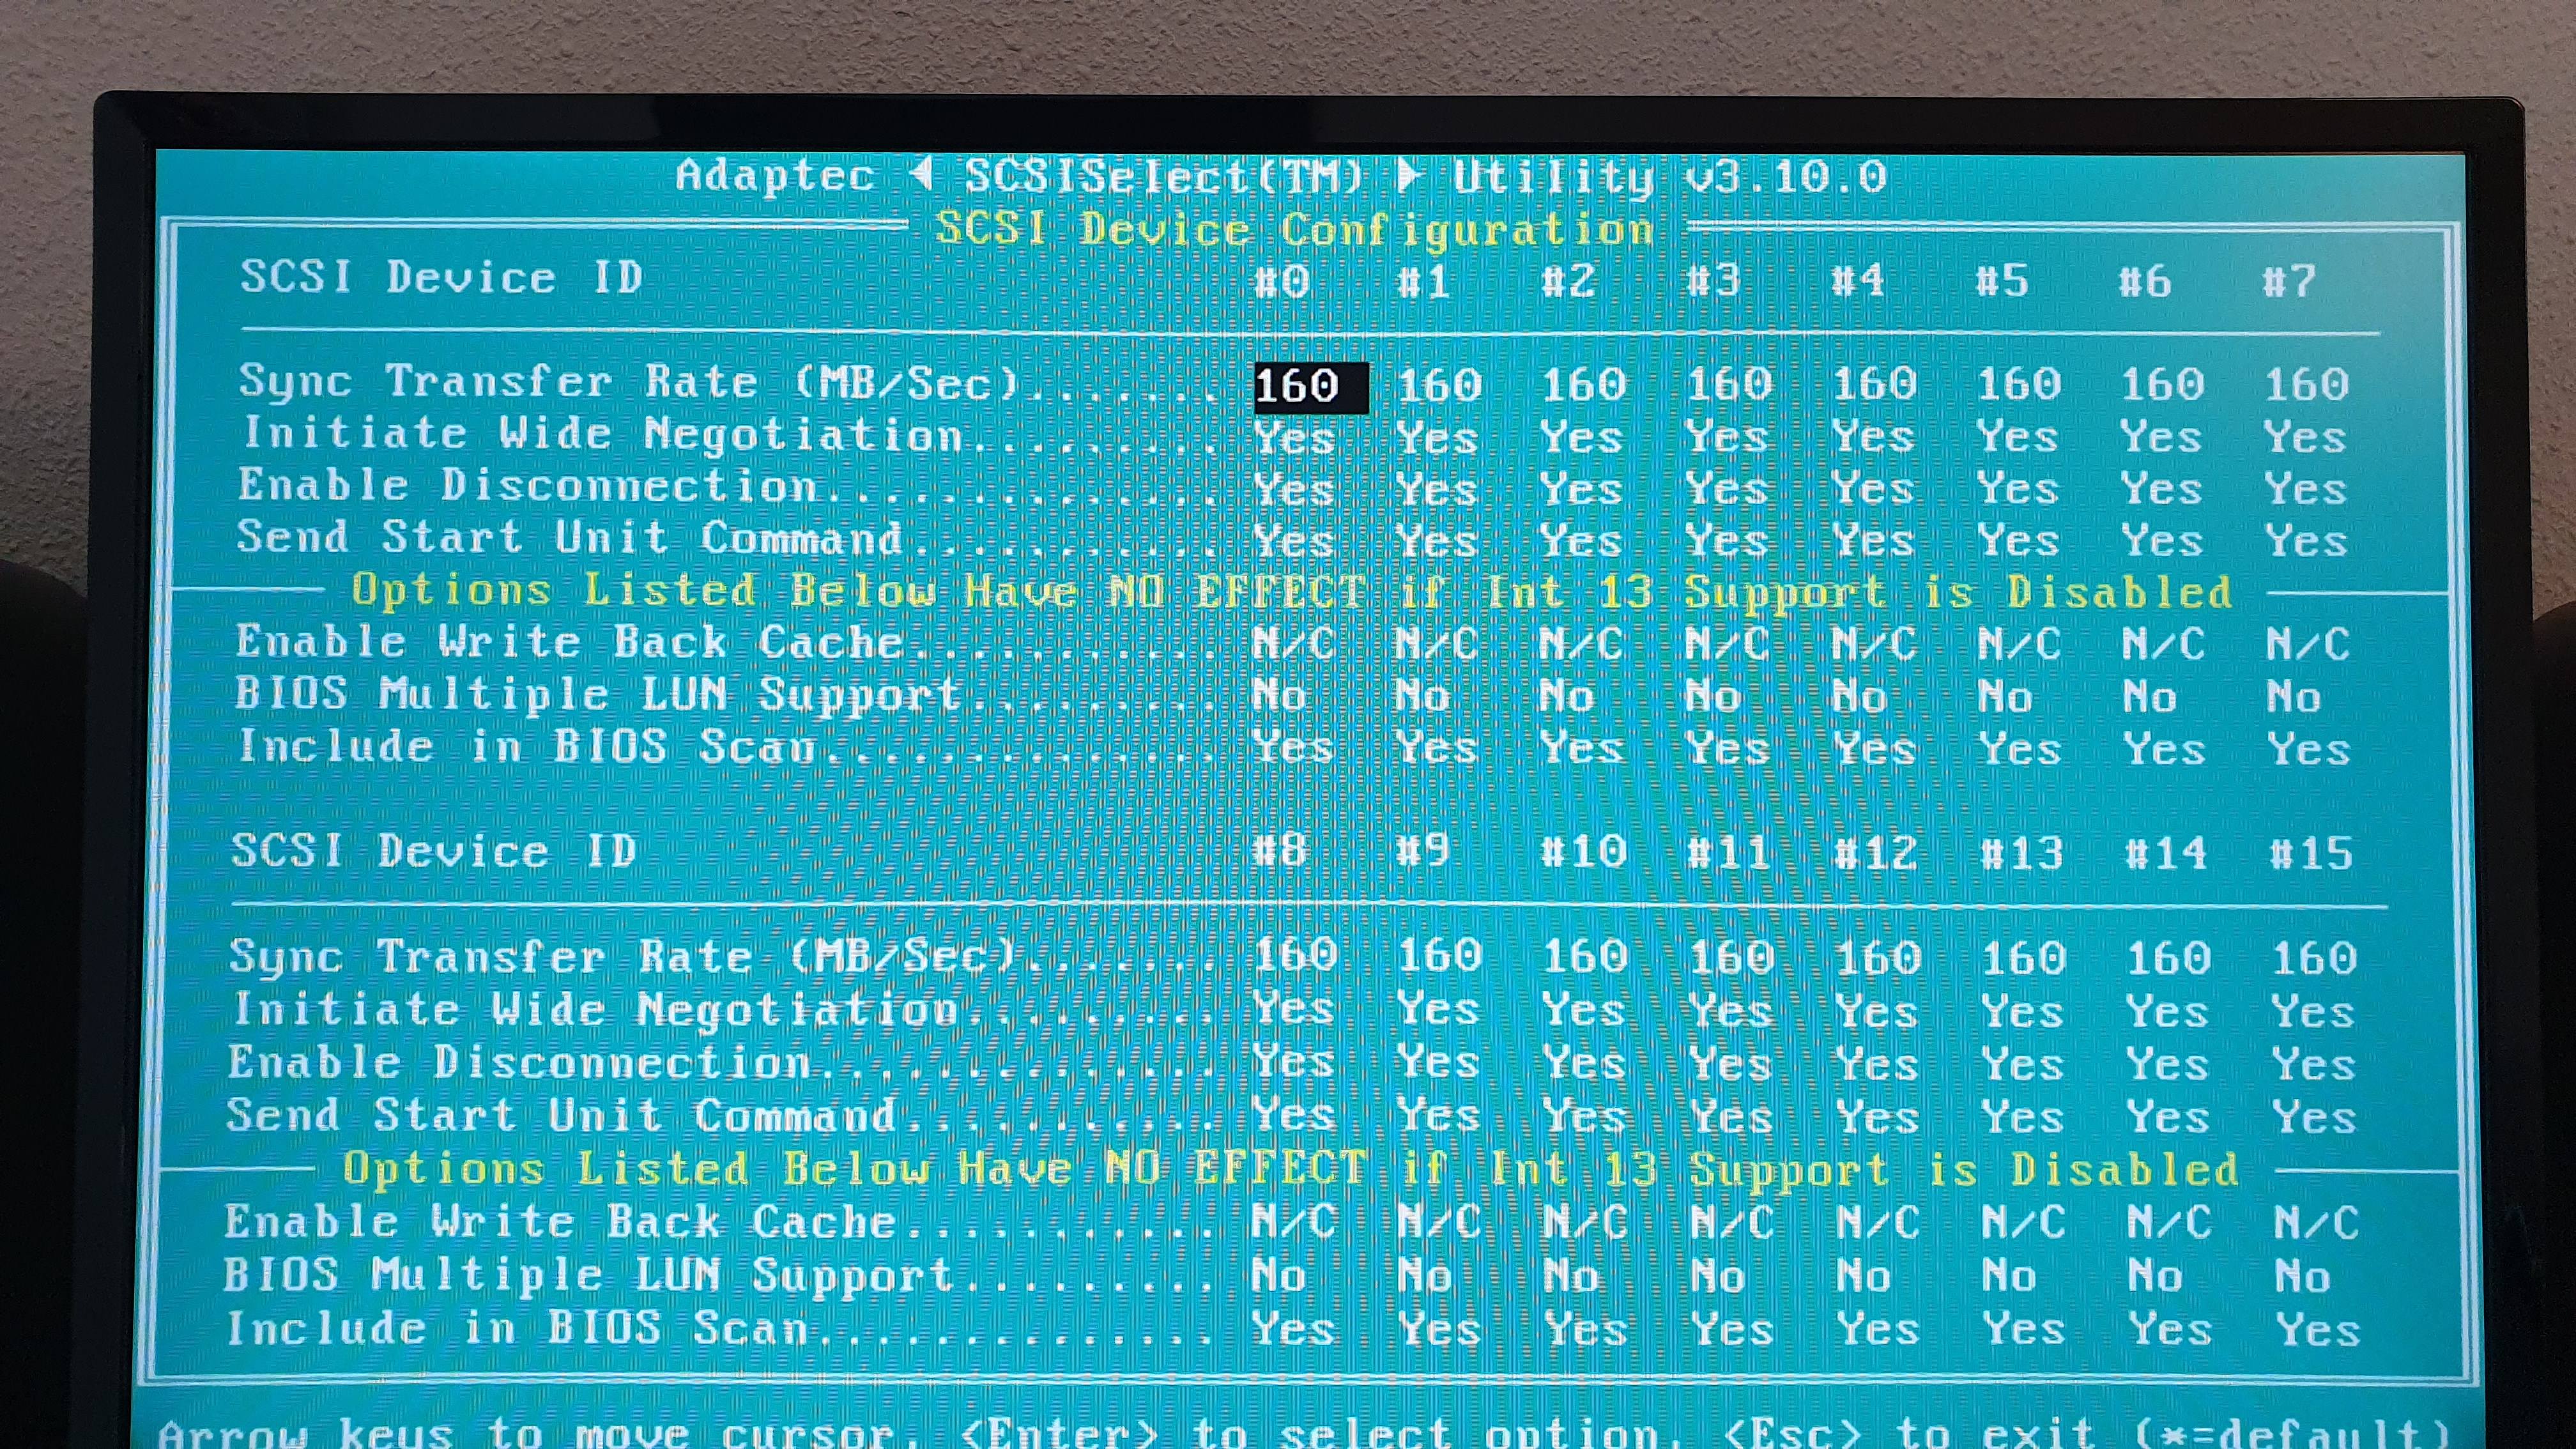The height and width of the screenshot is (1449, 2576).
Task: Toggle Send Start Unit Command for device #5
Action: coord(2017,541)
